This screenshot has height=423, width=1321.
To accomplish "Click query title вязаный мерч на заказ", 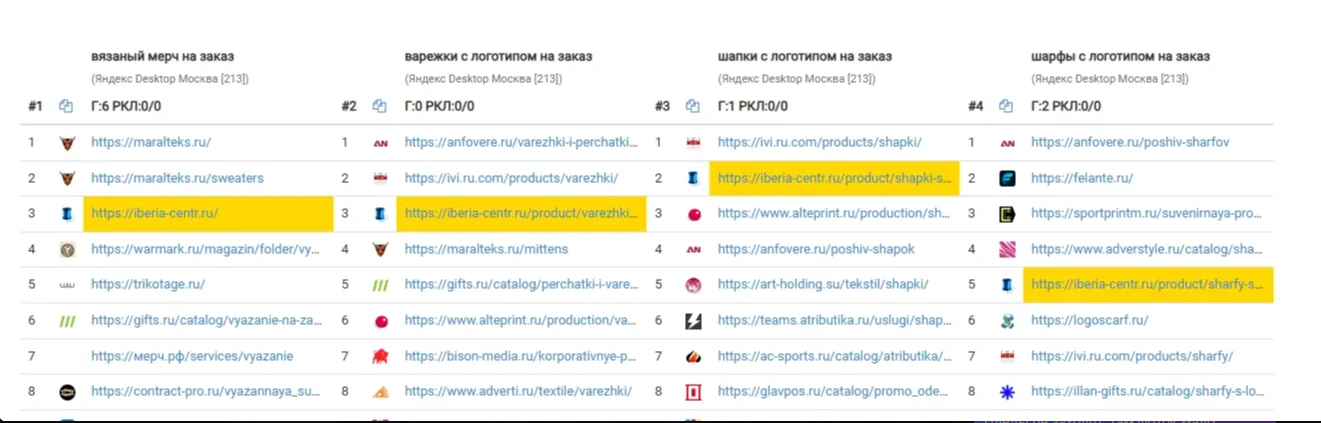I will point(162,57).
